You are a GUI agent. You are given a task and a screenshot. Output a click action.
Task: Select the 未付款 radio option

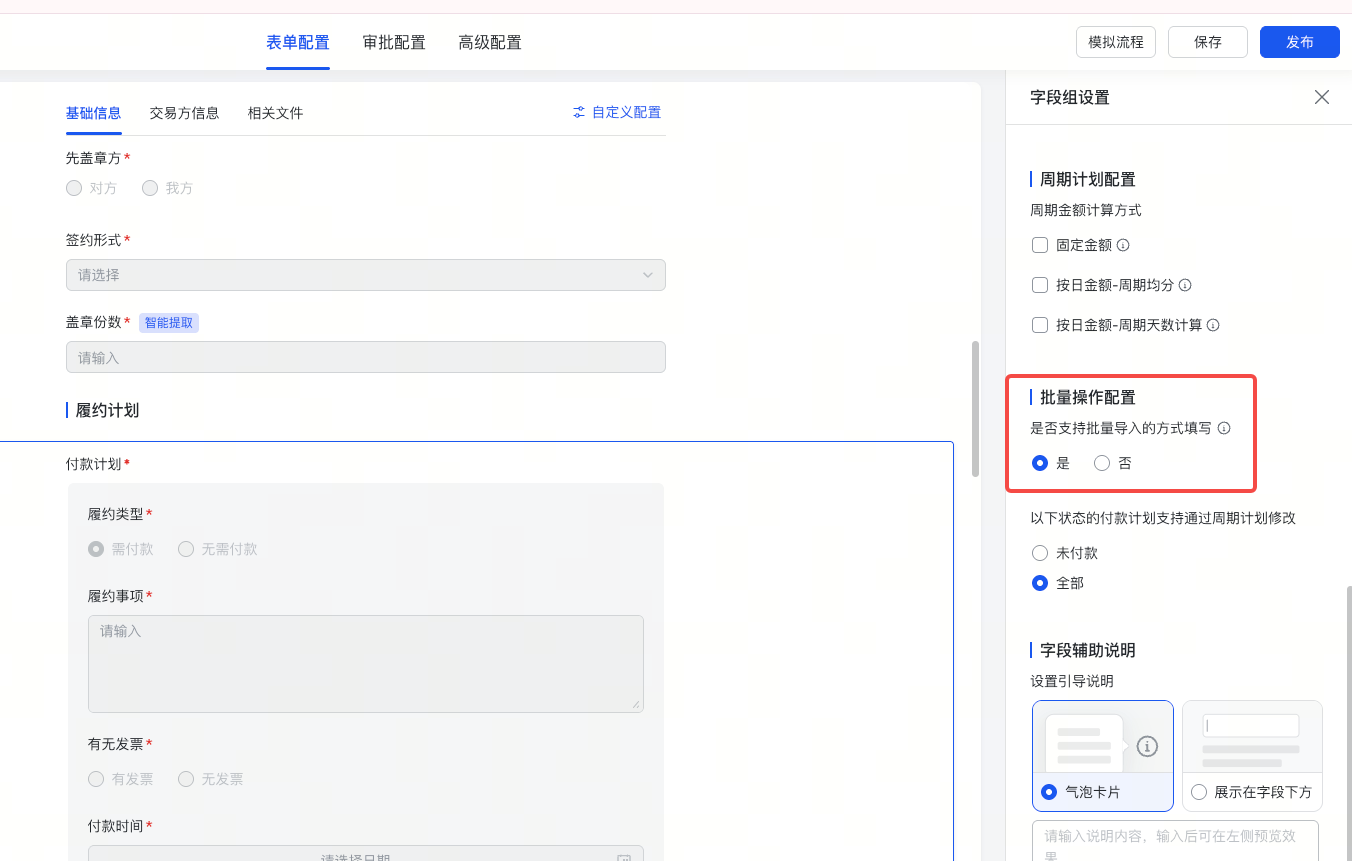tap(1039, 552)
